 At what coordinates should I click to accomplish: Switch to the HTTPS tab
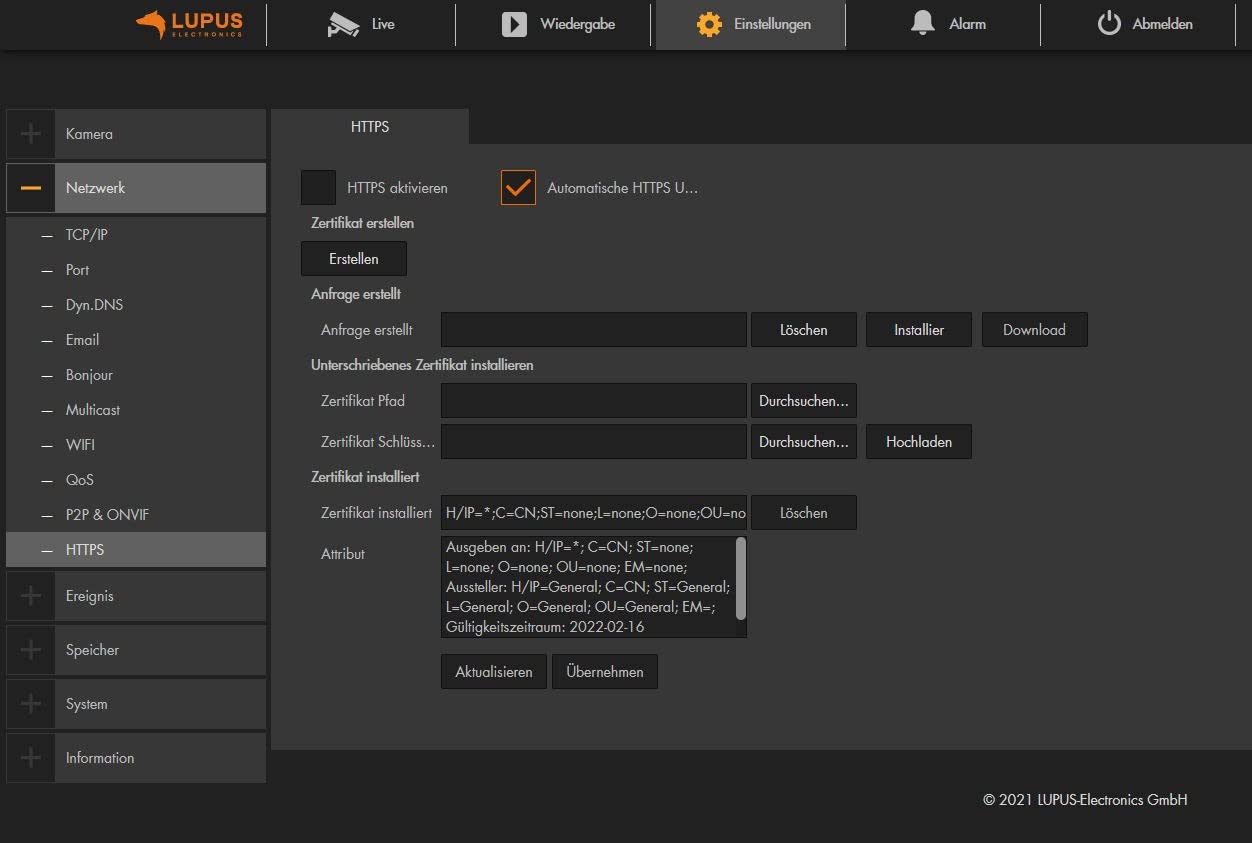coord(370,127)
